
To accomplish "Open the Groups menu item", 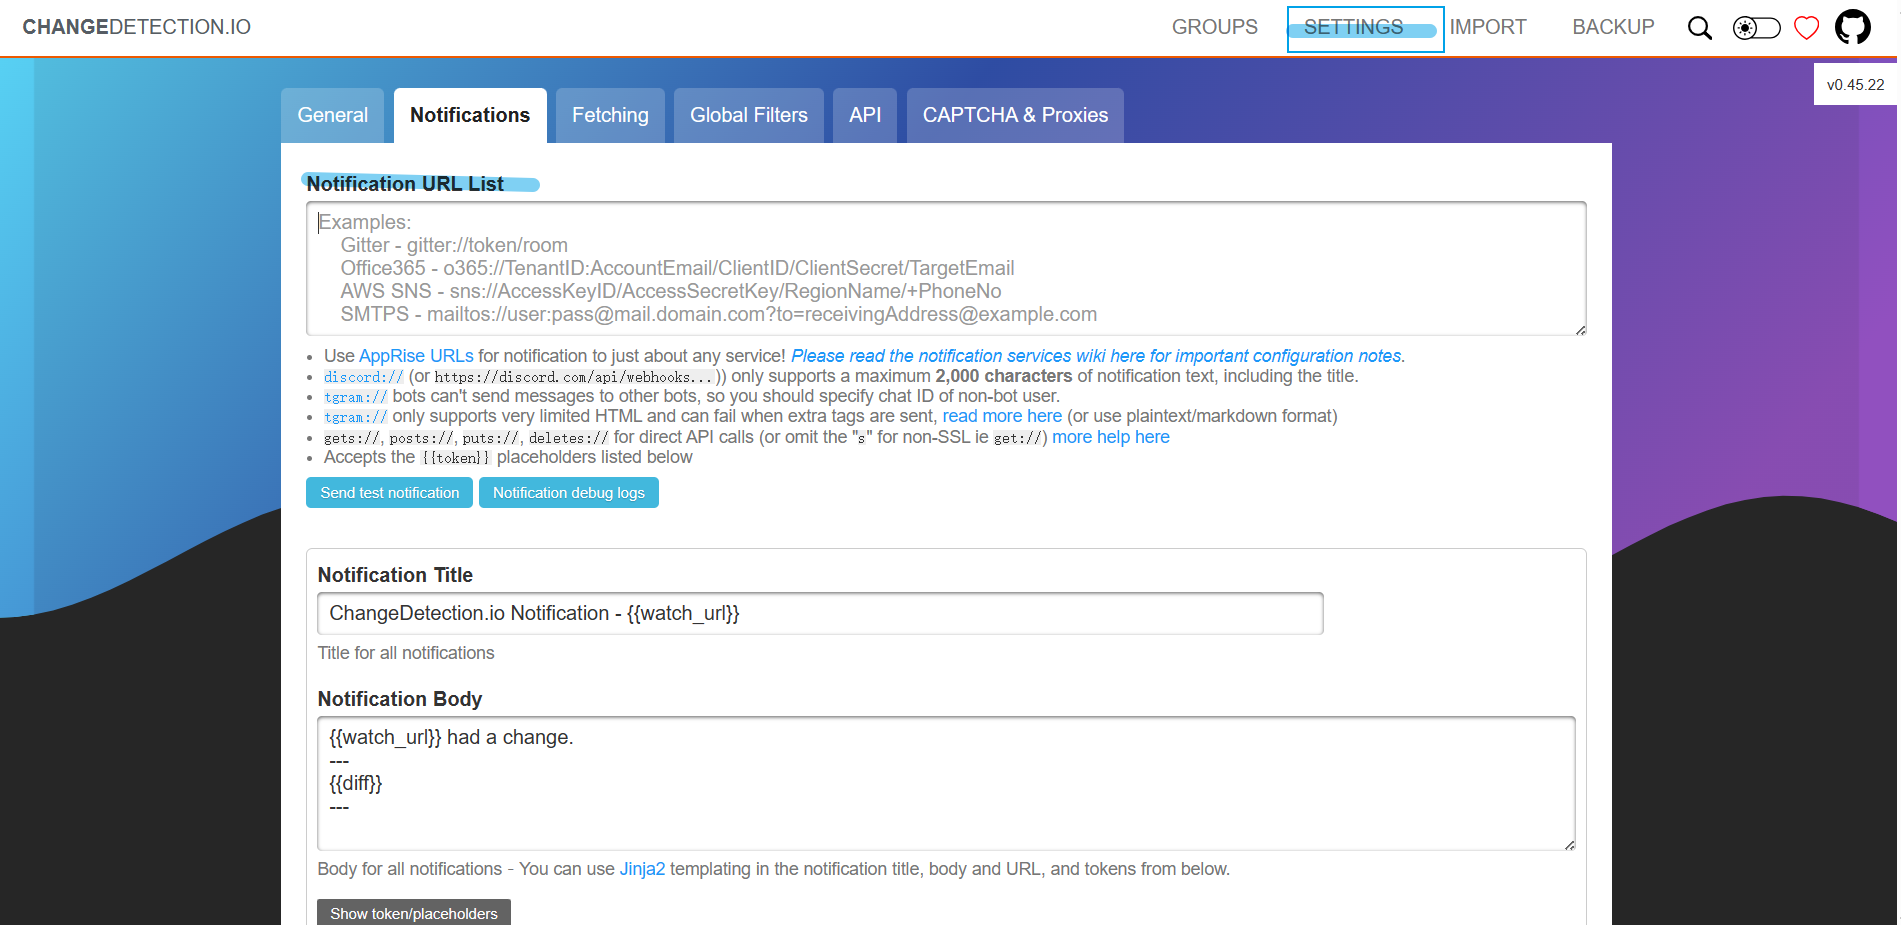I will [1214, 27].
